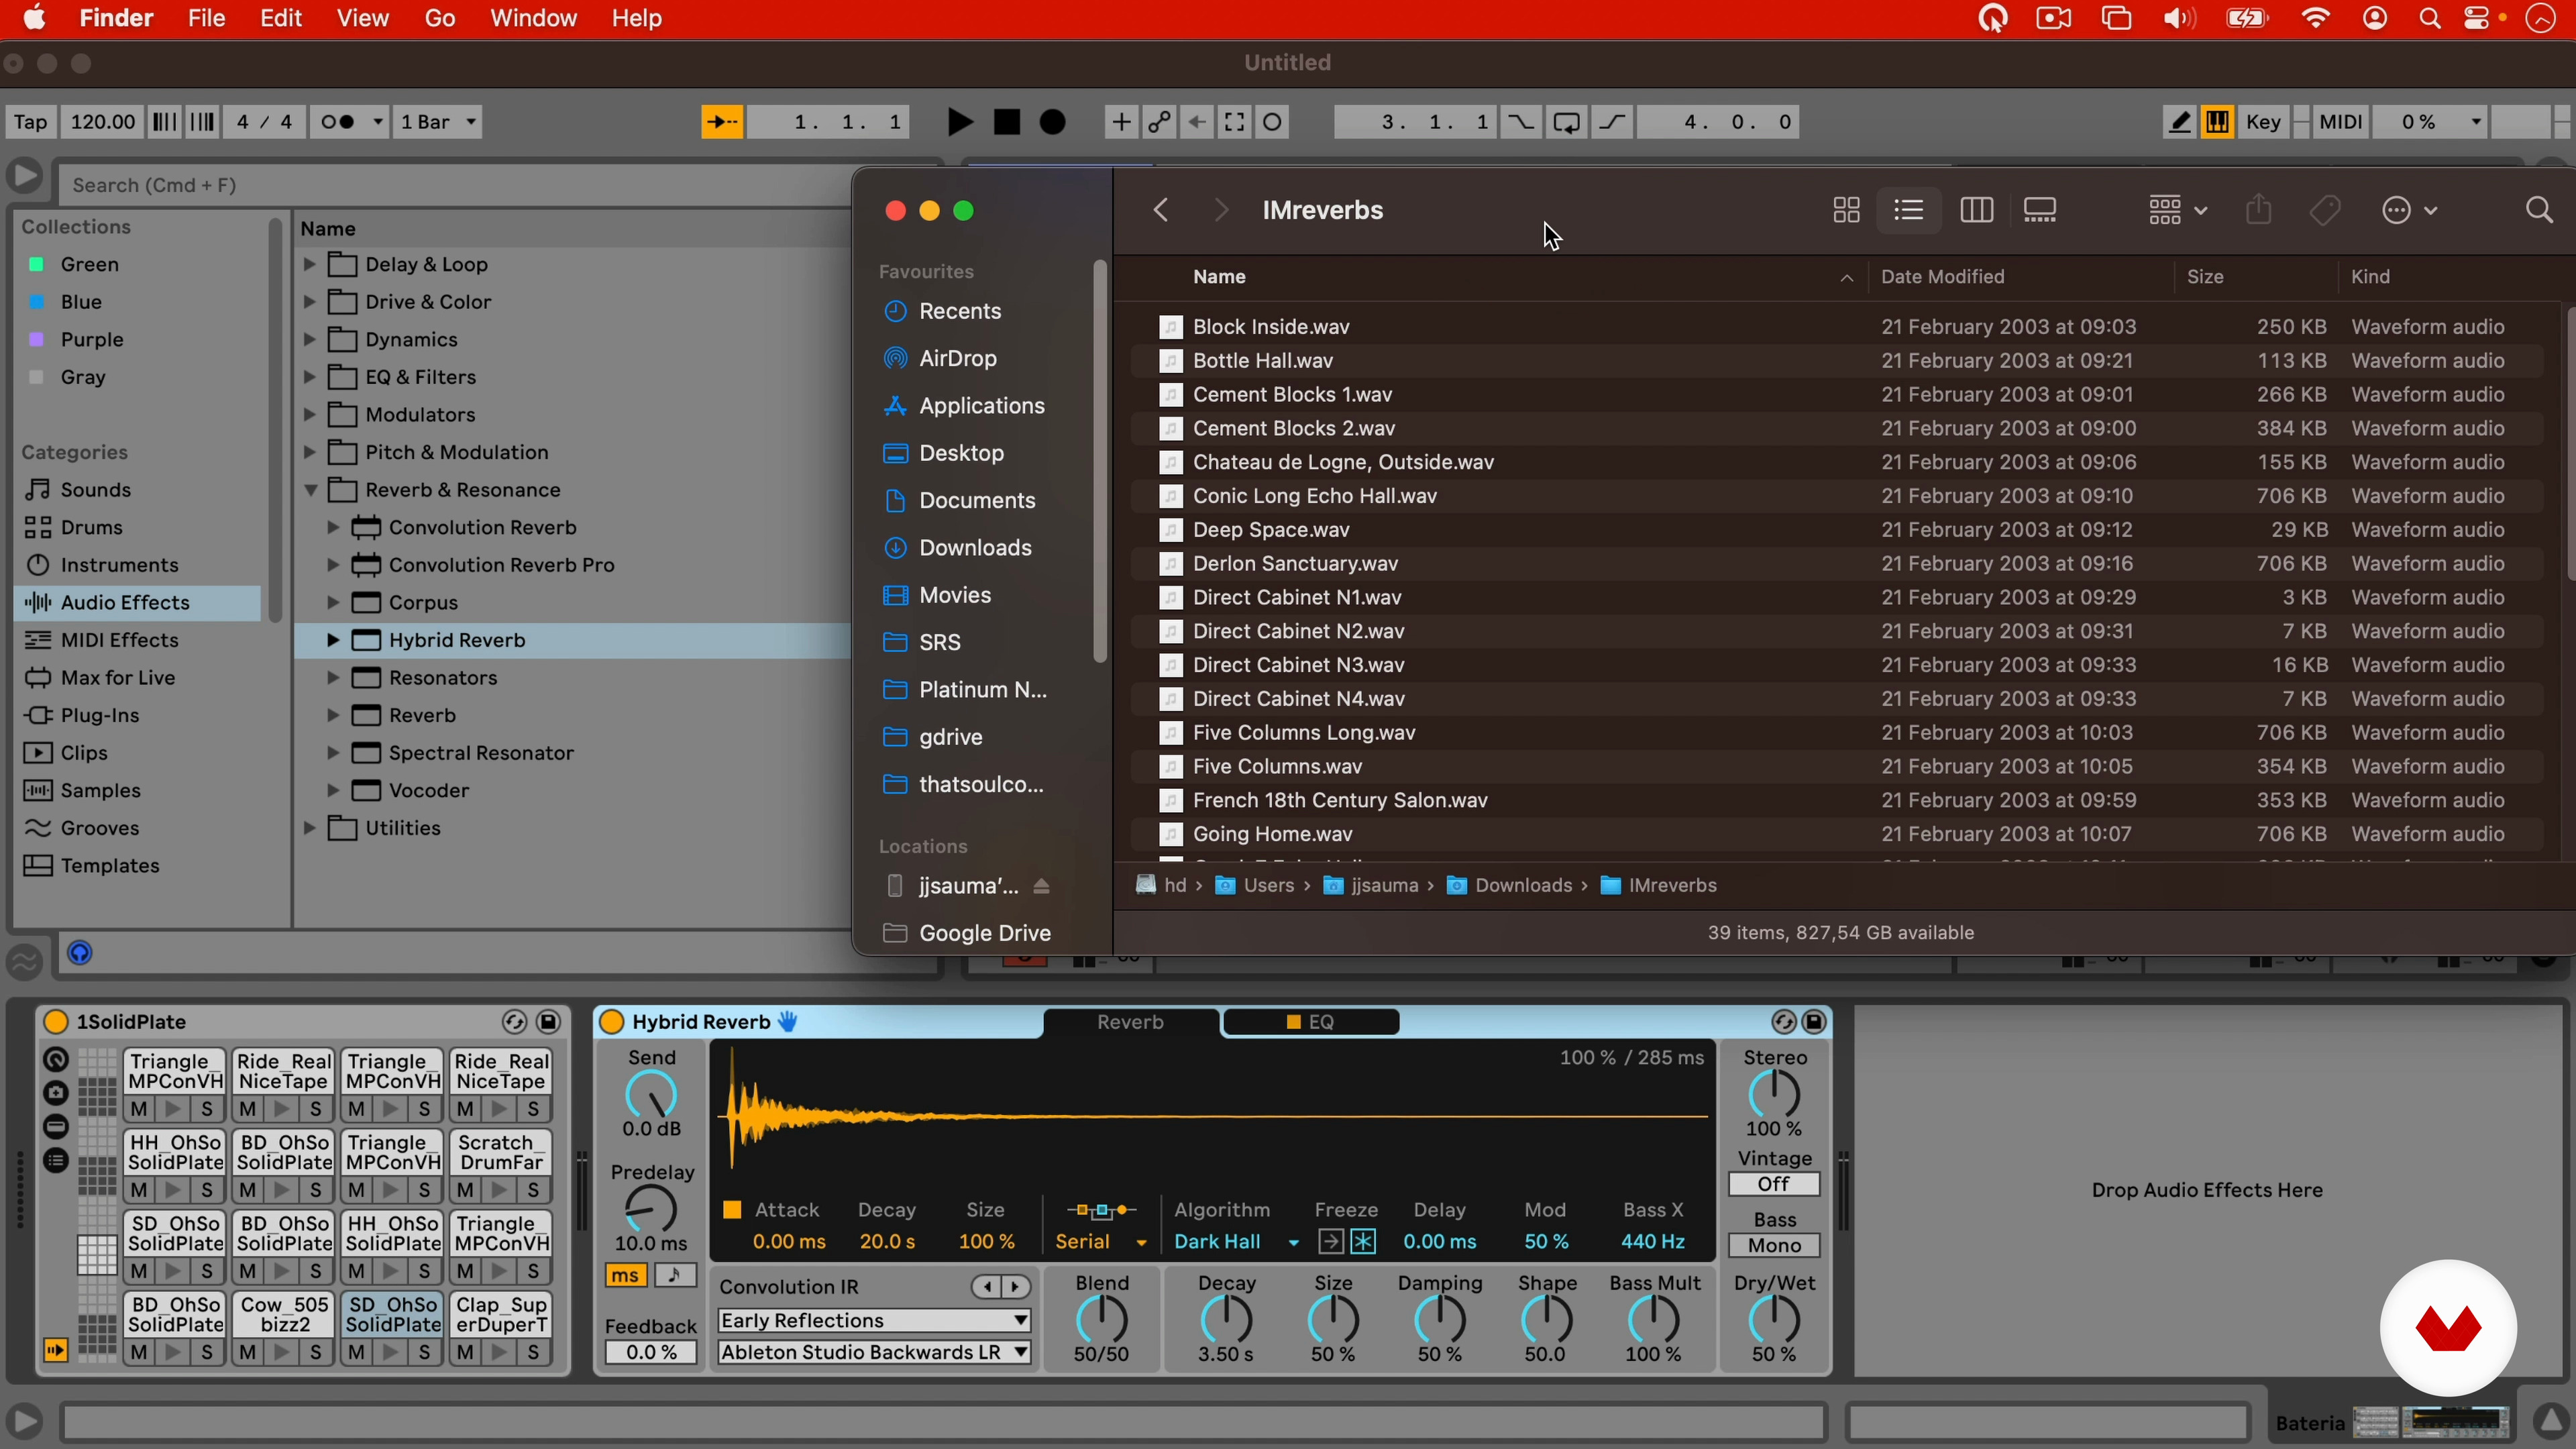This screenshot has width=2576, height=1449.
Task: Switch Finder to gallery view
Action: tap(2040, 210)
